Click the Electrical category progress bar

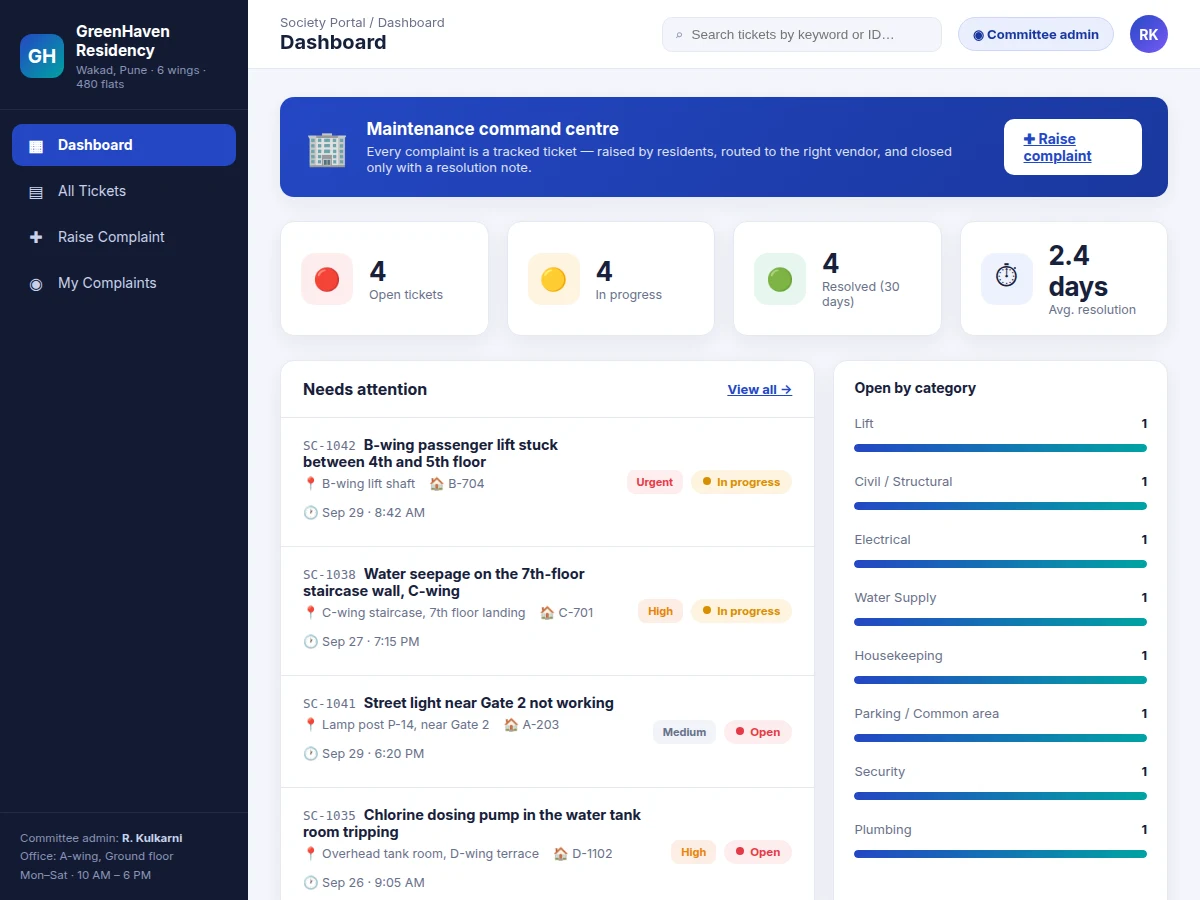pyautogui.click(x=1000, y=564)
